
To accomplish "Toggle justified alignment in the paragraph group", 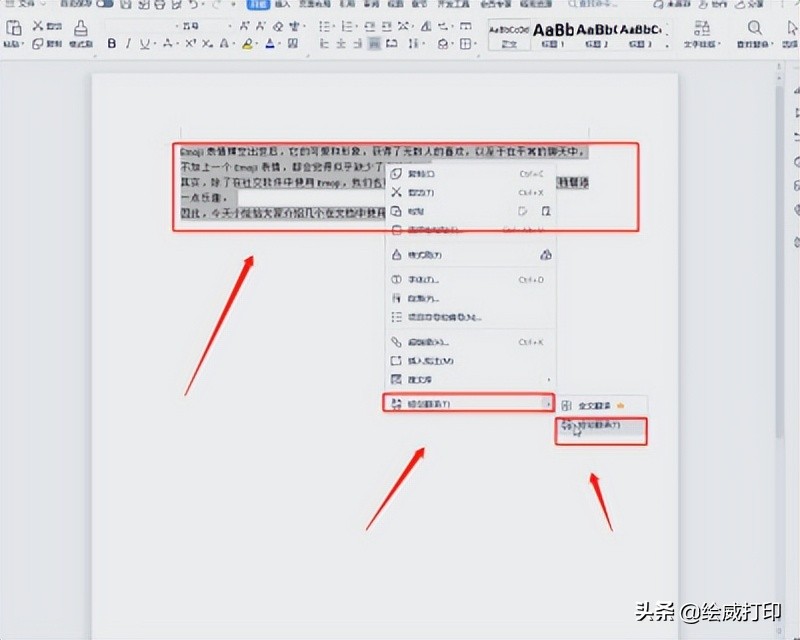I will (372, 44).
